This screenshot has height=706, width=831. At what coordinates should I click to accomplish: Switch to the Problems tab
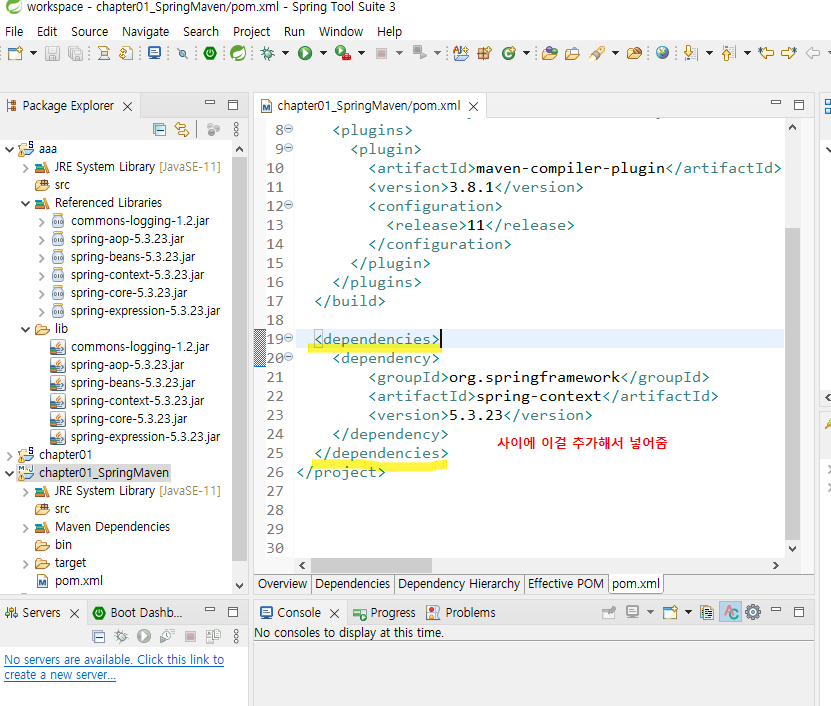[x=461, y=613]
